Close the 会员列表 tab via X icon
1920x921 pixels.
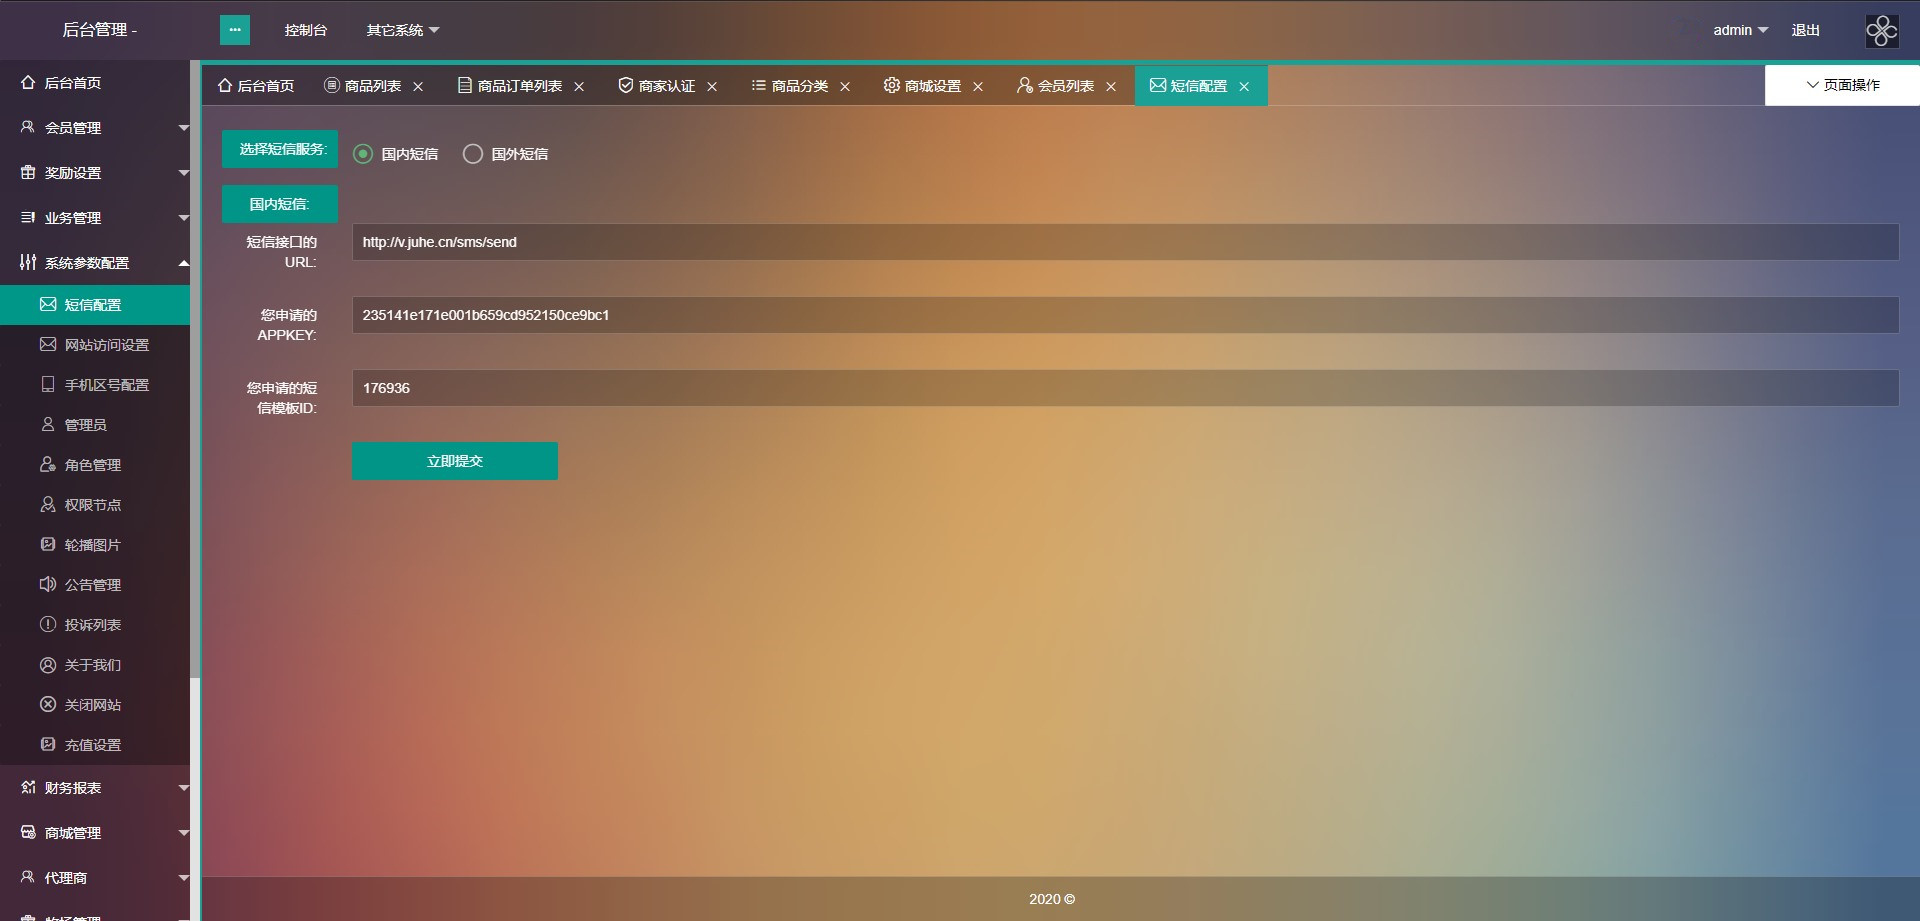(1111, 87)
